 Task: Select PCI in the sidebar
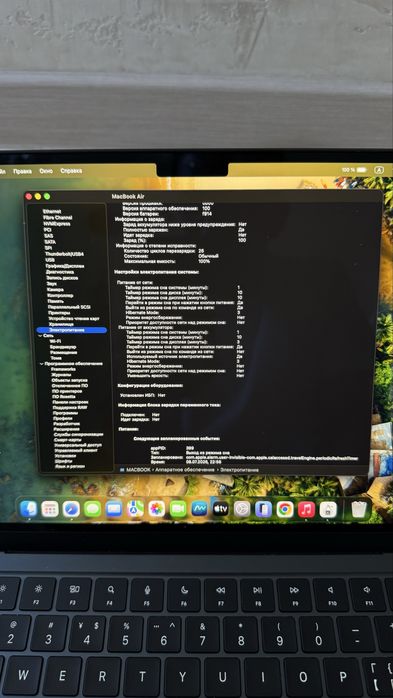[48, 230]
